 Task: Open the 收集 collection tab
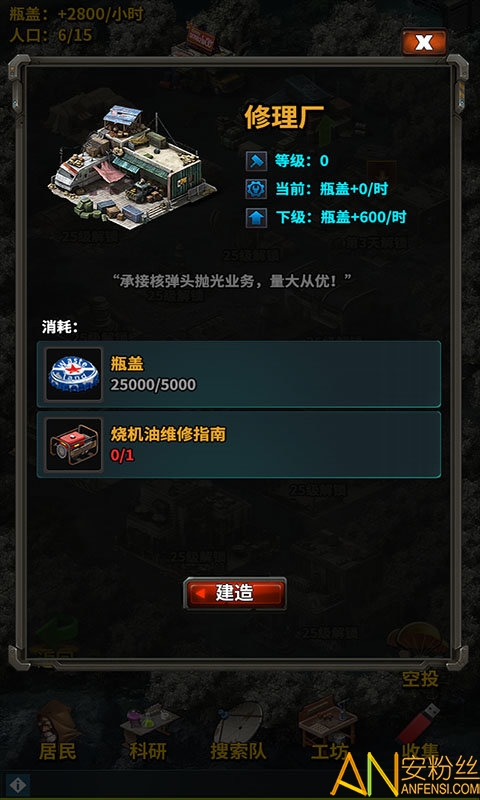coord(419,730)
